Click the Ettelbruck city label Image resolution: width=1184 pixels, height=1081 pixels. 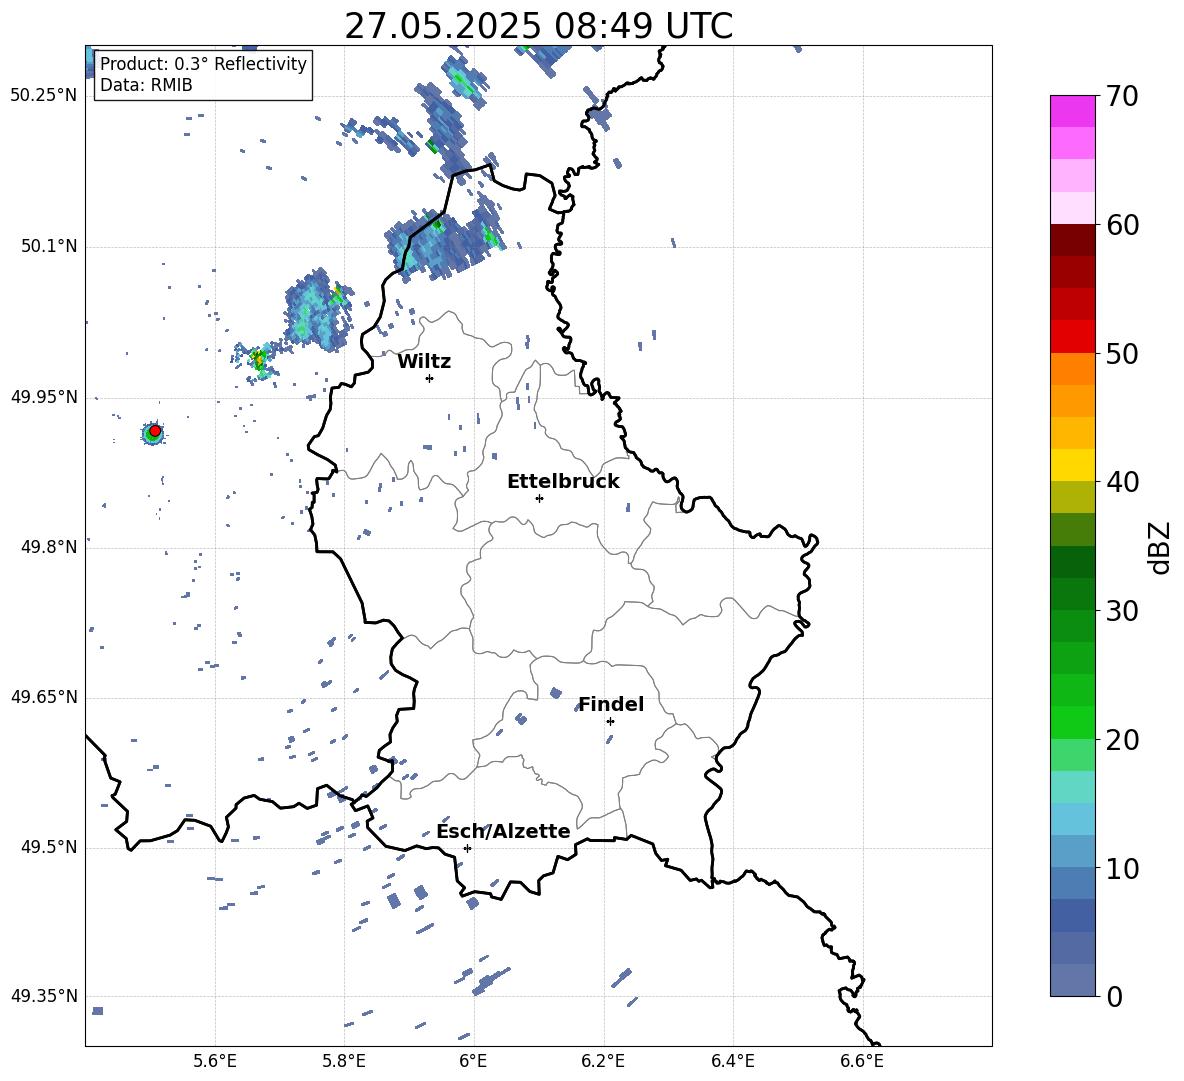[563, 482]
